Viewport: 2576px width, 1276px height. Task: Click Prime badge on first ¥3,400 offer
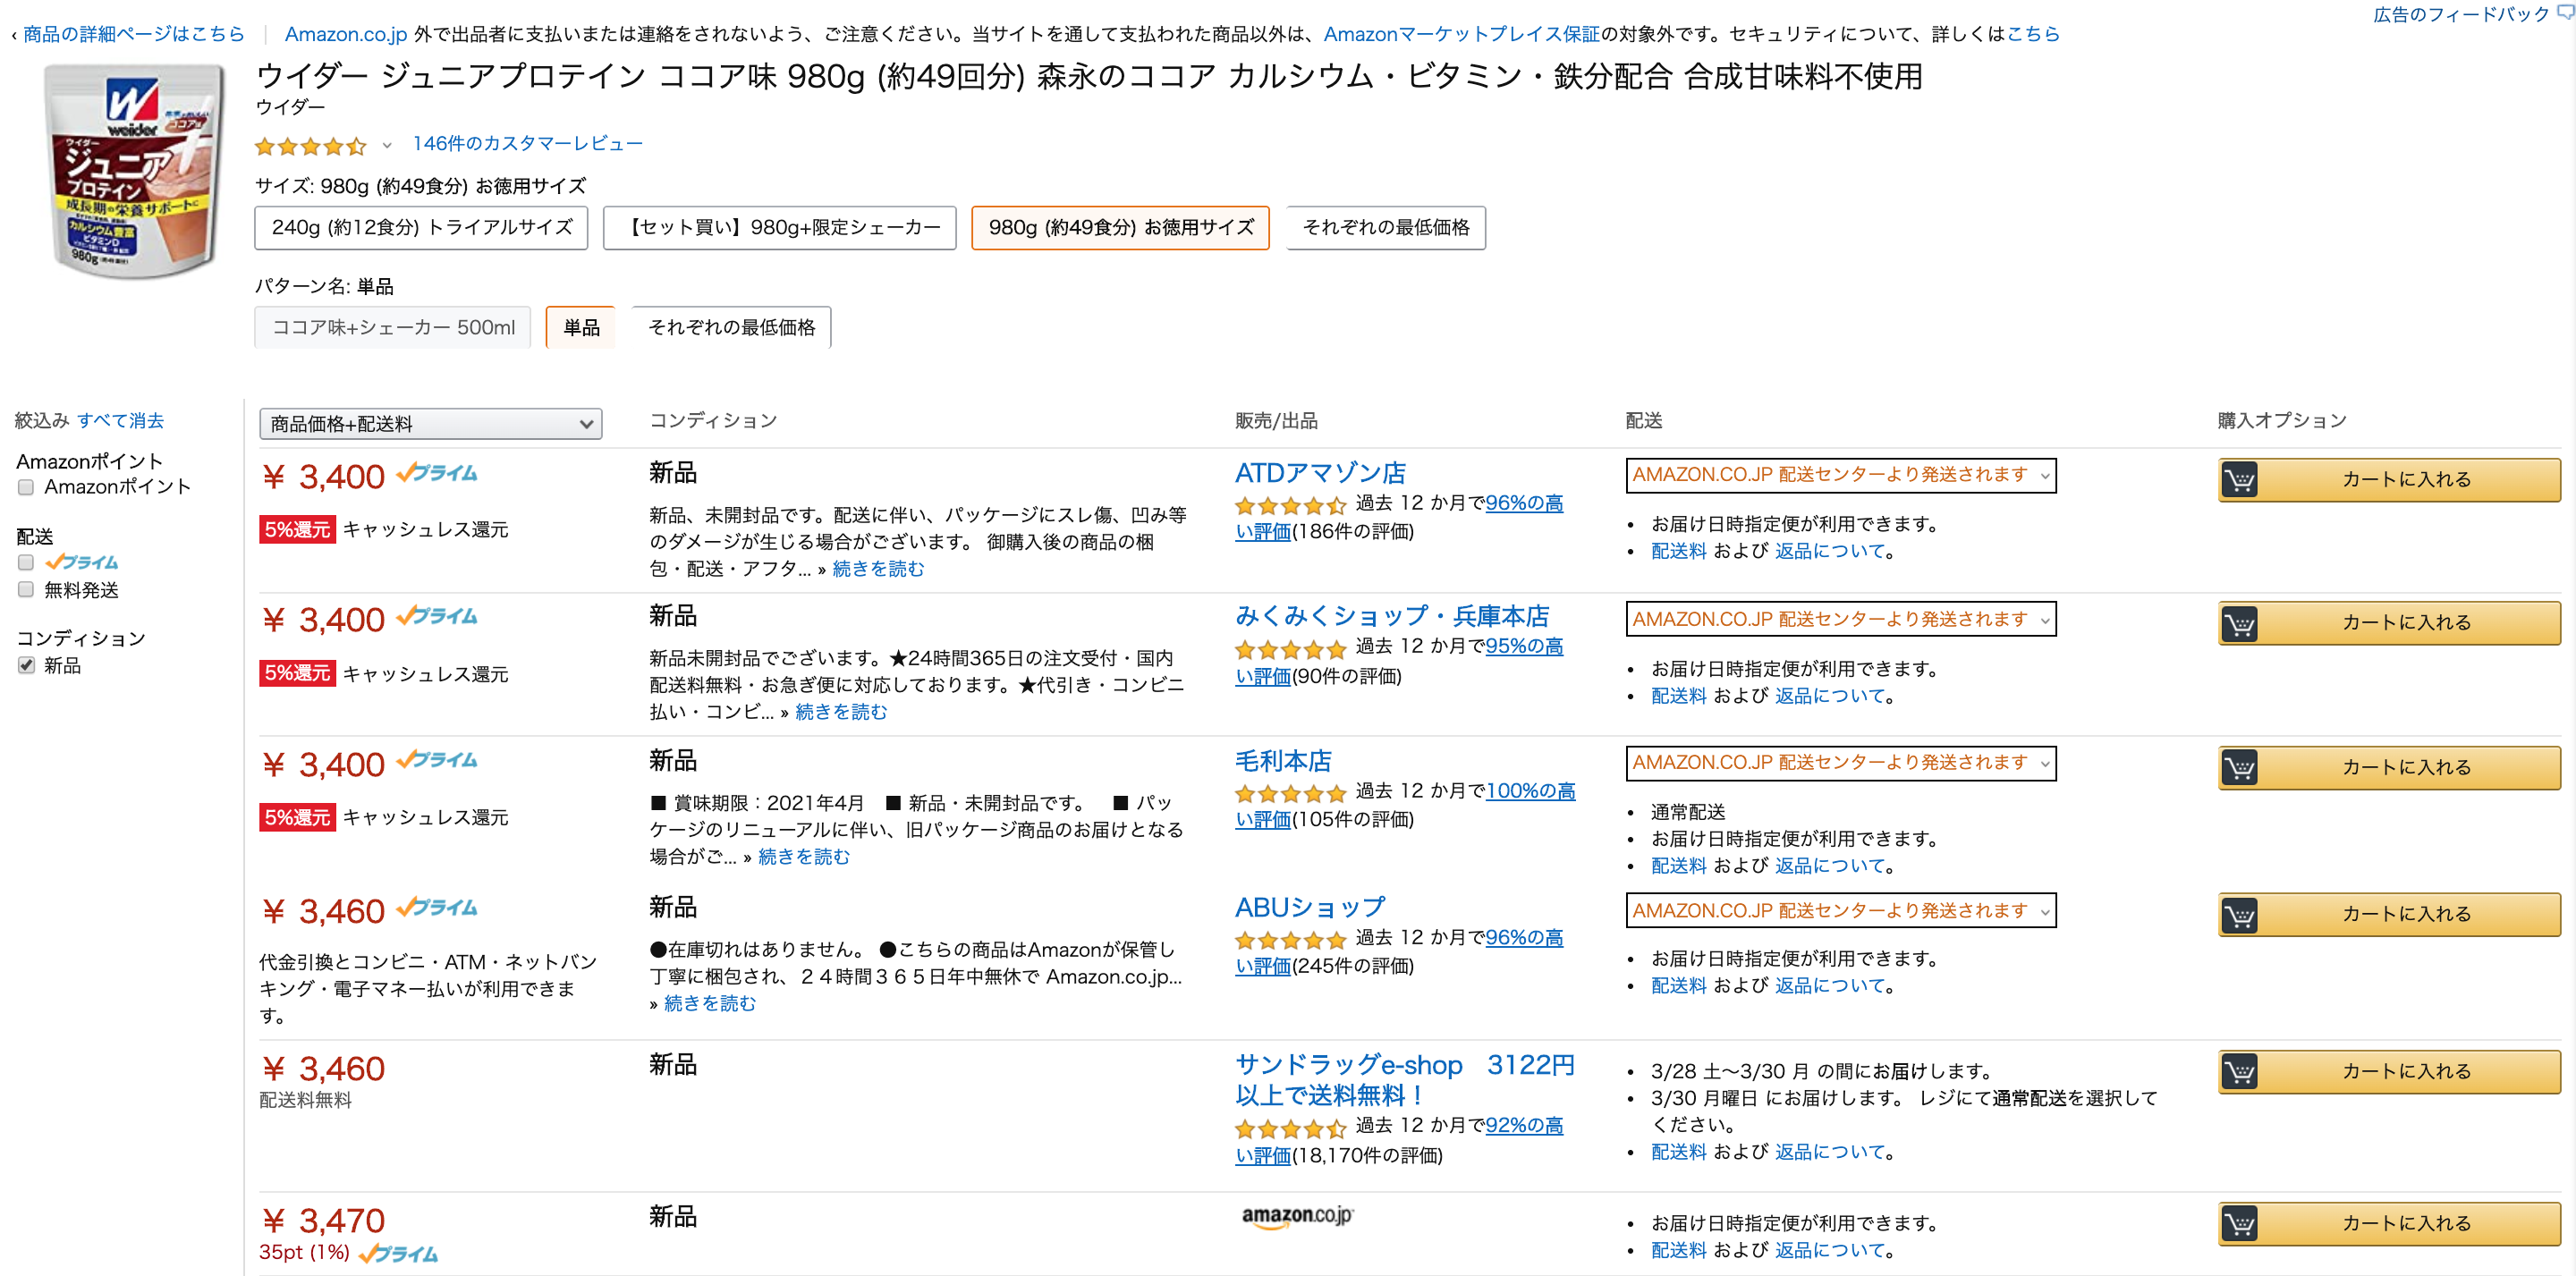tap(436, 473)
